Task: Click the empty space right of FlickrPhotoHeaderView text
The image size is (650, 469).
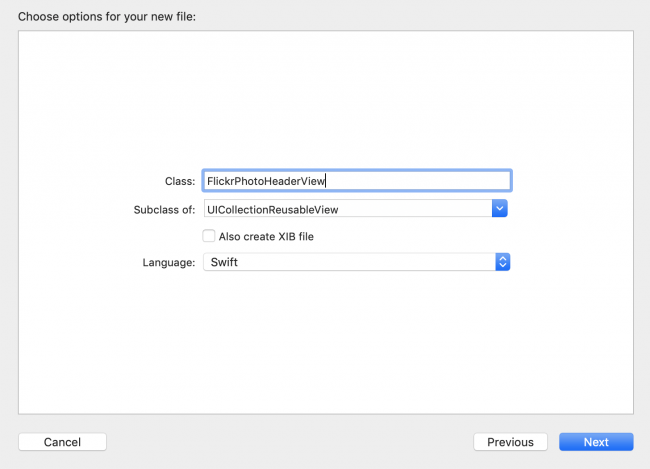Action: (420, 181)
